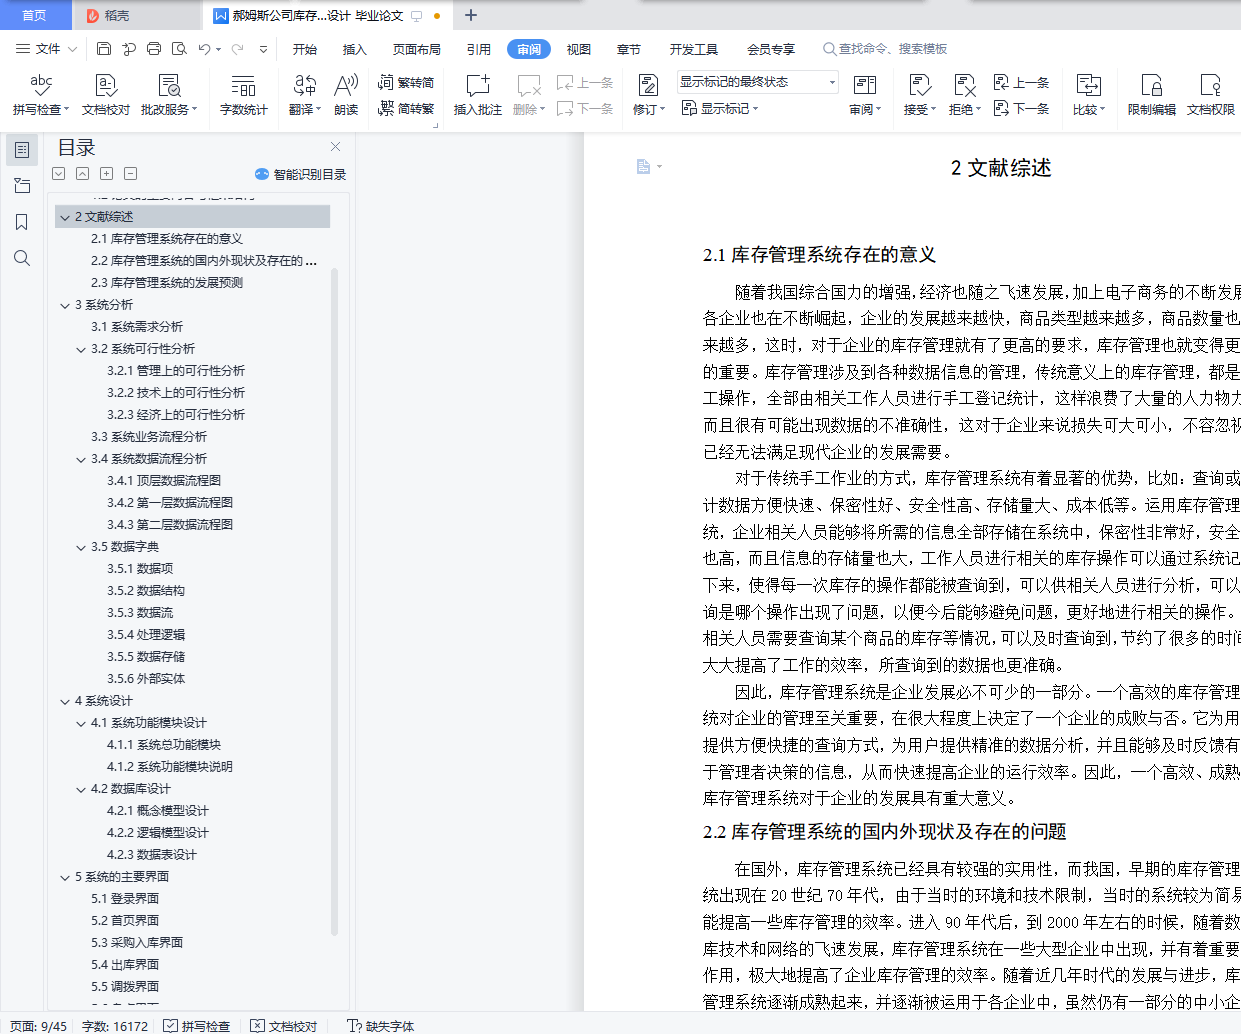Collapse 3.5 数据字典 node
The height and width of the screenshot is (1034, 1241).
[x=81, y=547]
